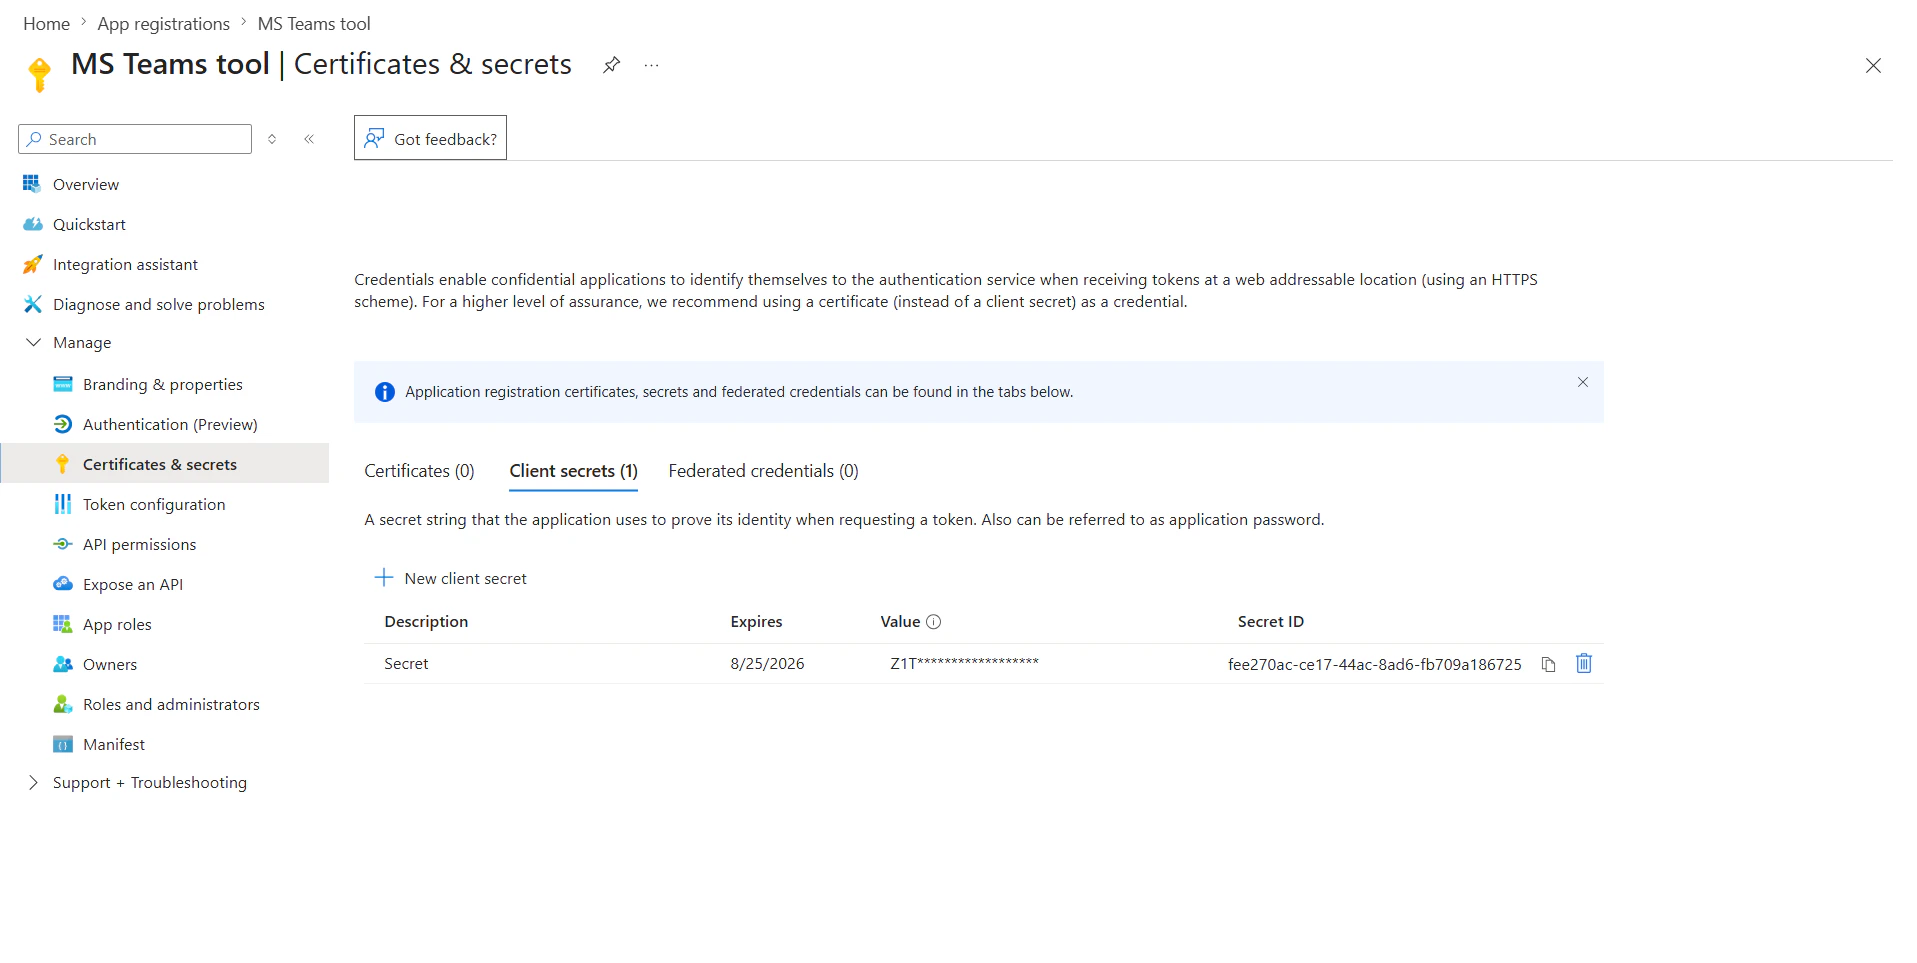Open API permissions settings
Image resolution: width=1917 pixels, height=963 pixels.
(x=139, y=544)
